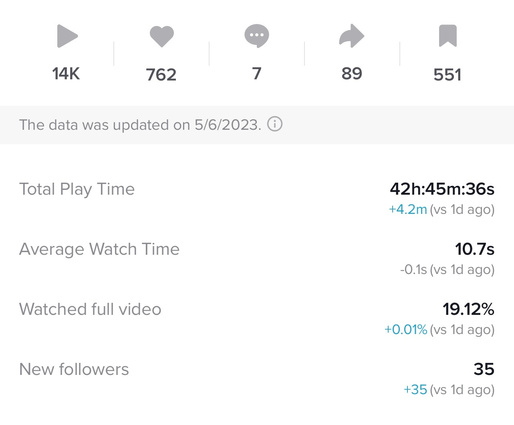This screenshot has height=425, width=514.
Task: Tap the info icon beside update date
Action: click(275, 124)
